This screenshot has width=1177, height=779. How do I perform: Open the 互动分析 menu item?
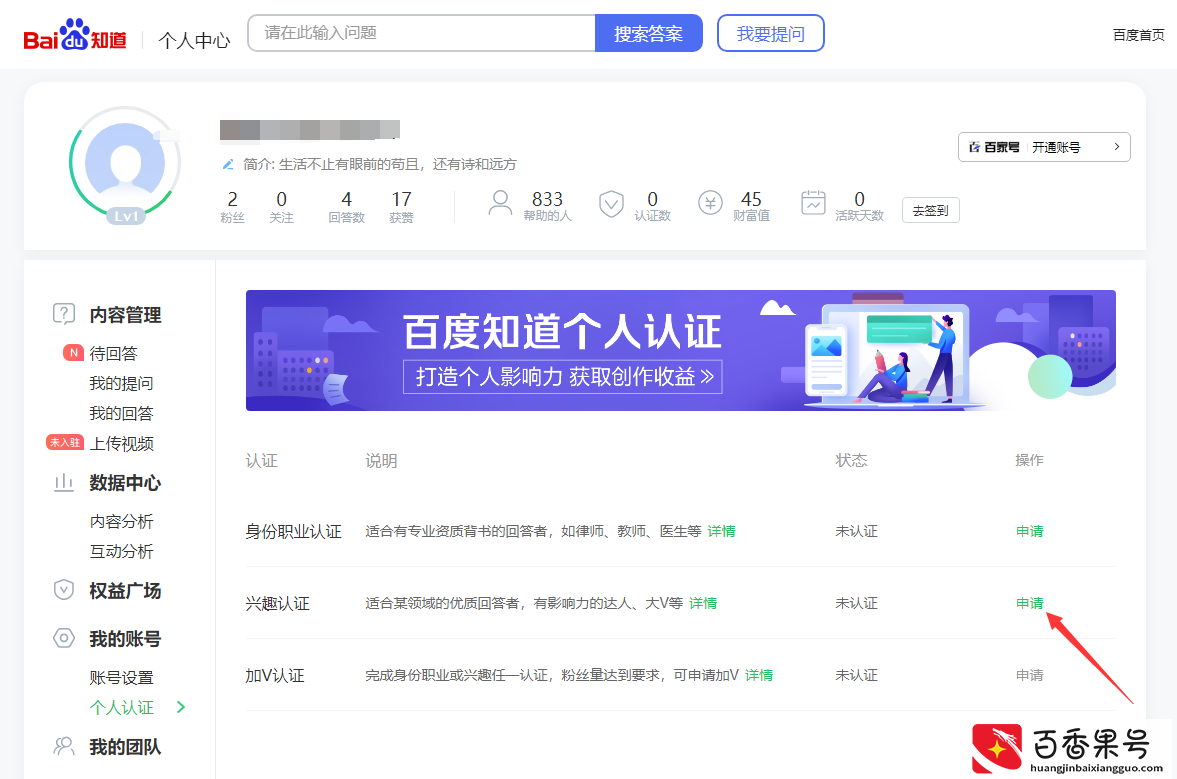pos(122,551)
